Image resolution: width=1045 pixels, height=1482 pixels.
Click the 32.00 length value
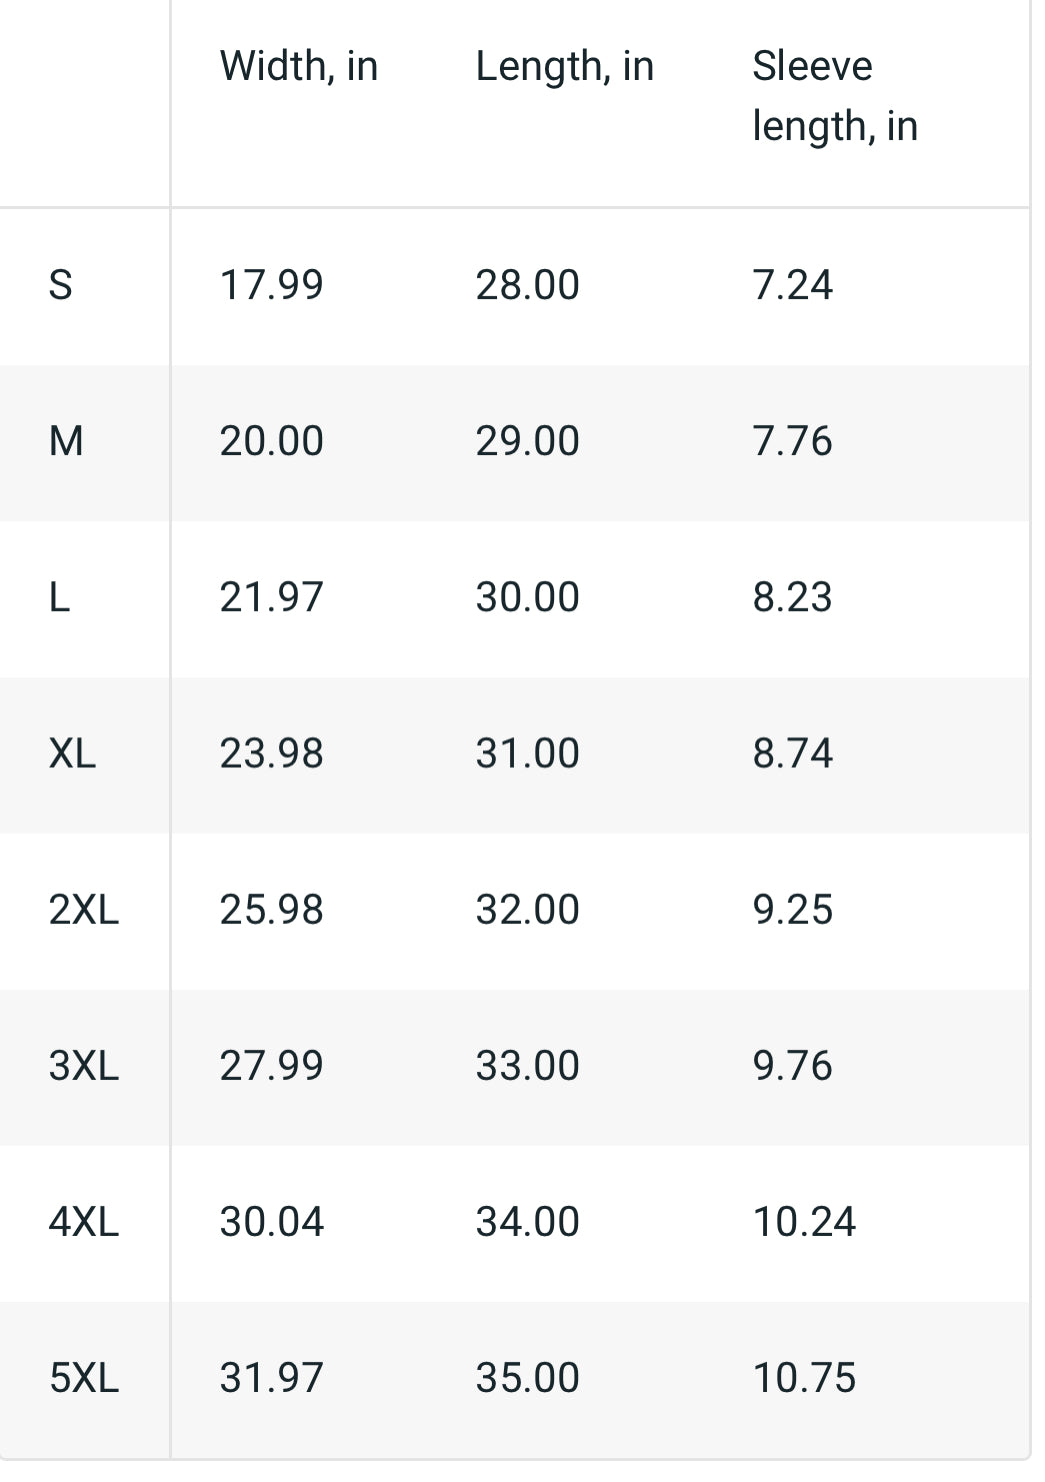coord(527,909)
